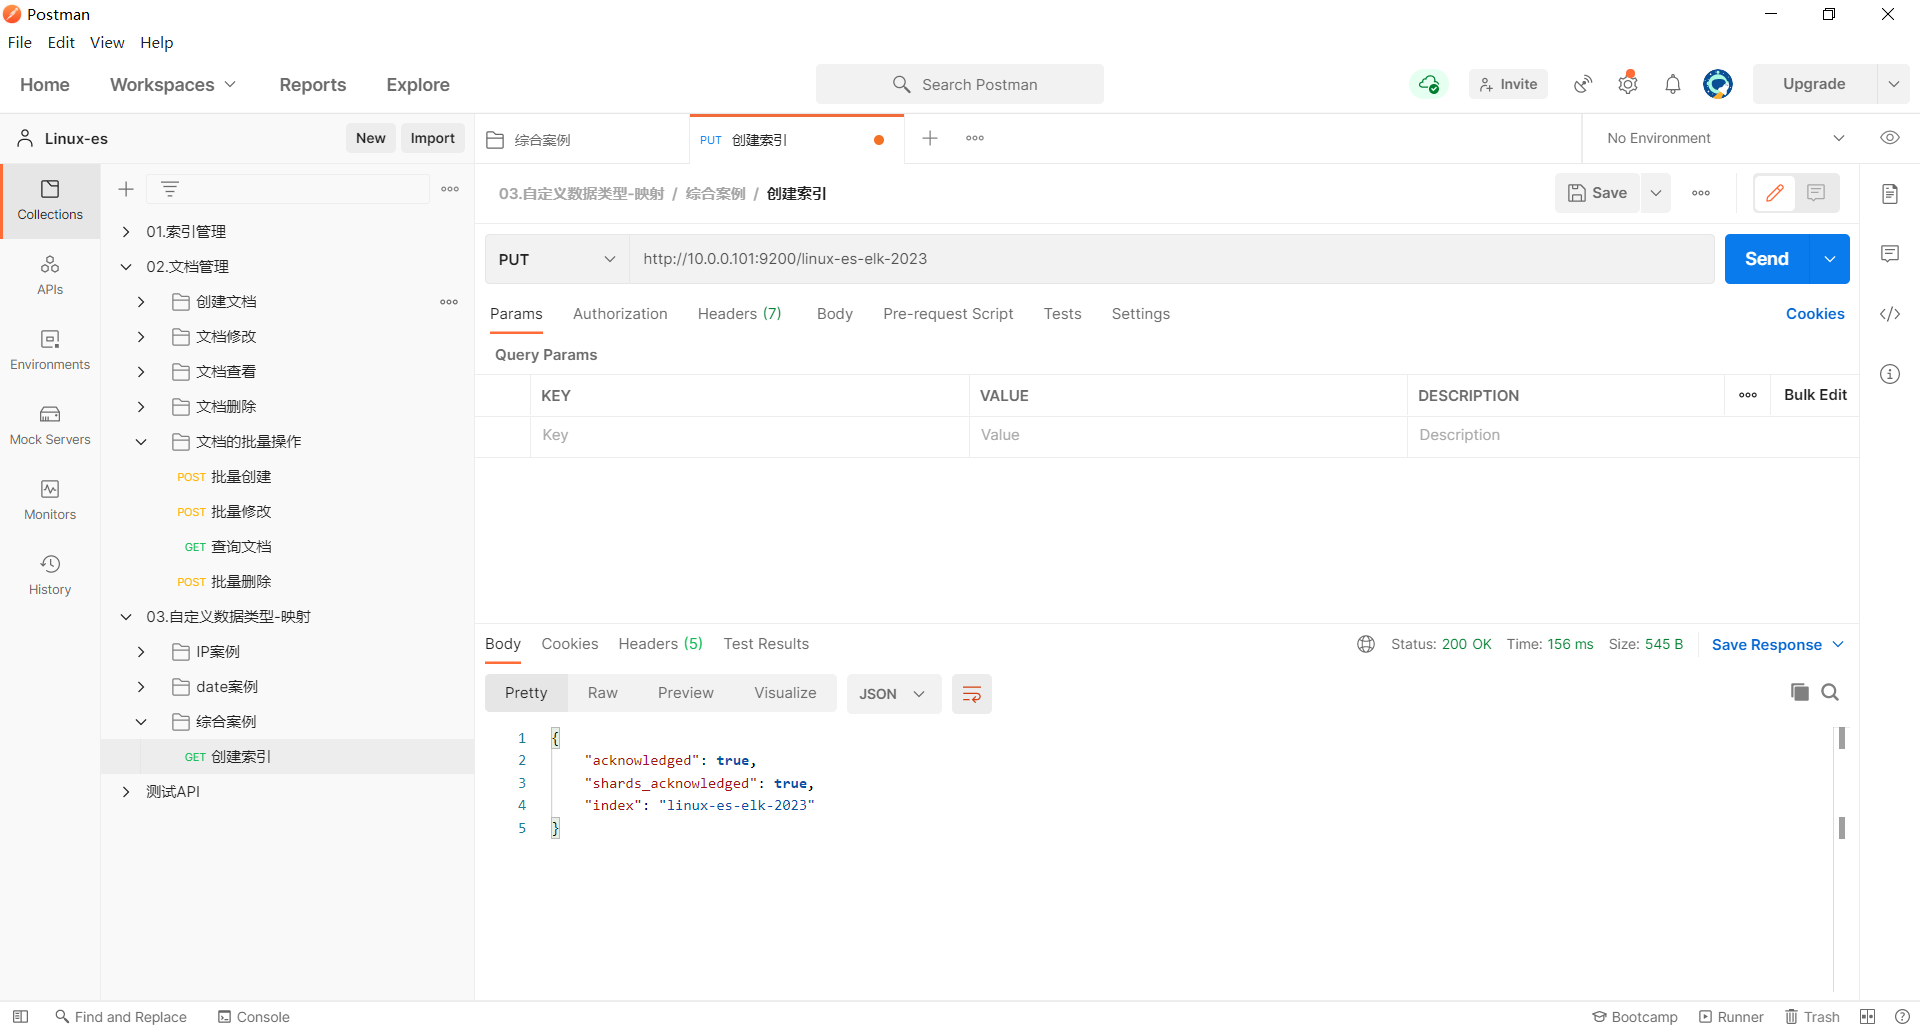
Task: Switch to comment mode beside the pencil
Action: 1816,193
